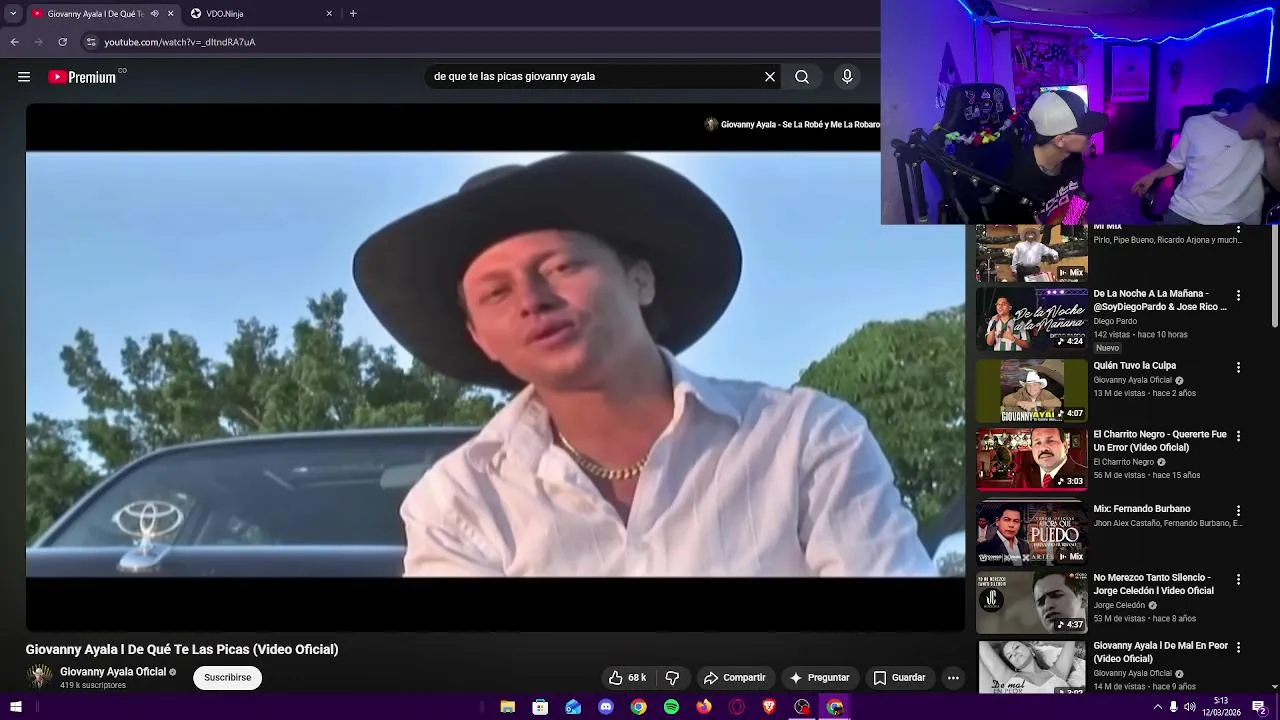Image resolution: width=1280 pixels, height=720 pixels.
Task: Like the video with 68 k thumbs up
Action: (627, 678)
